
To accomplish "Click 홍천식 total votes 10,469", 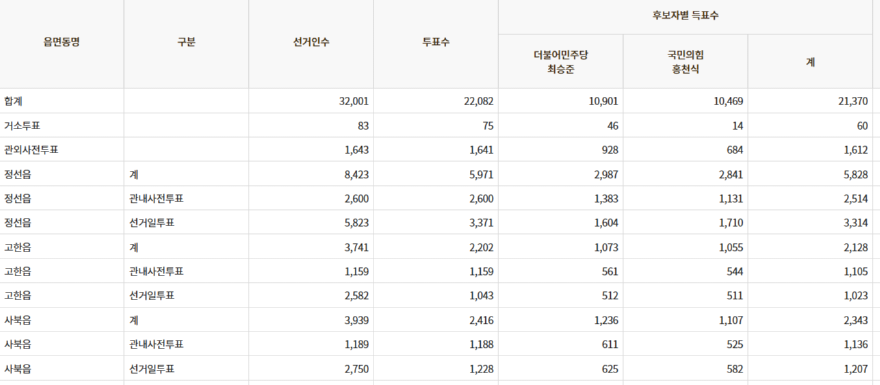I will click(x=728, y=102).
